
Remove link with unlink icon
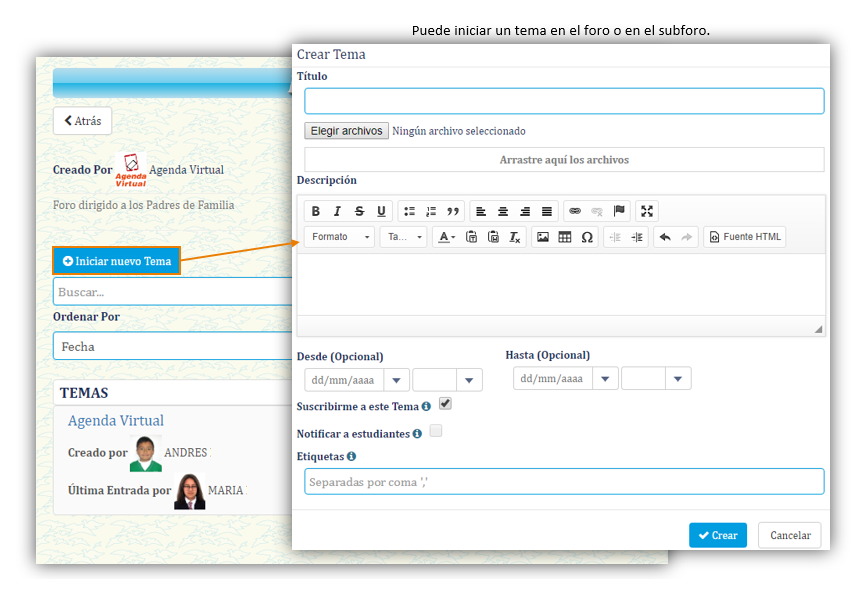click(x=597, y=211)
